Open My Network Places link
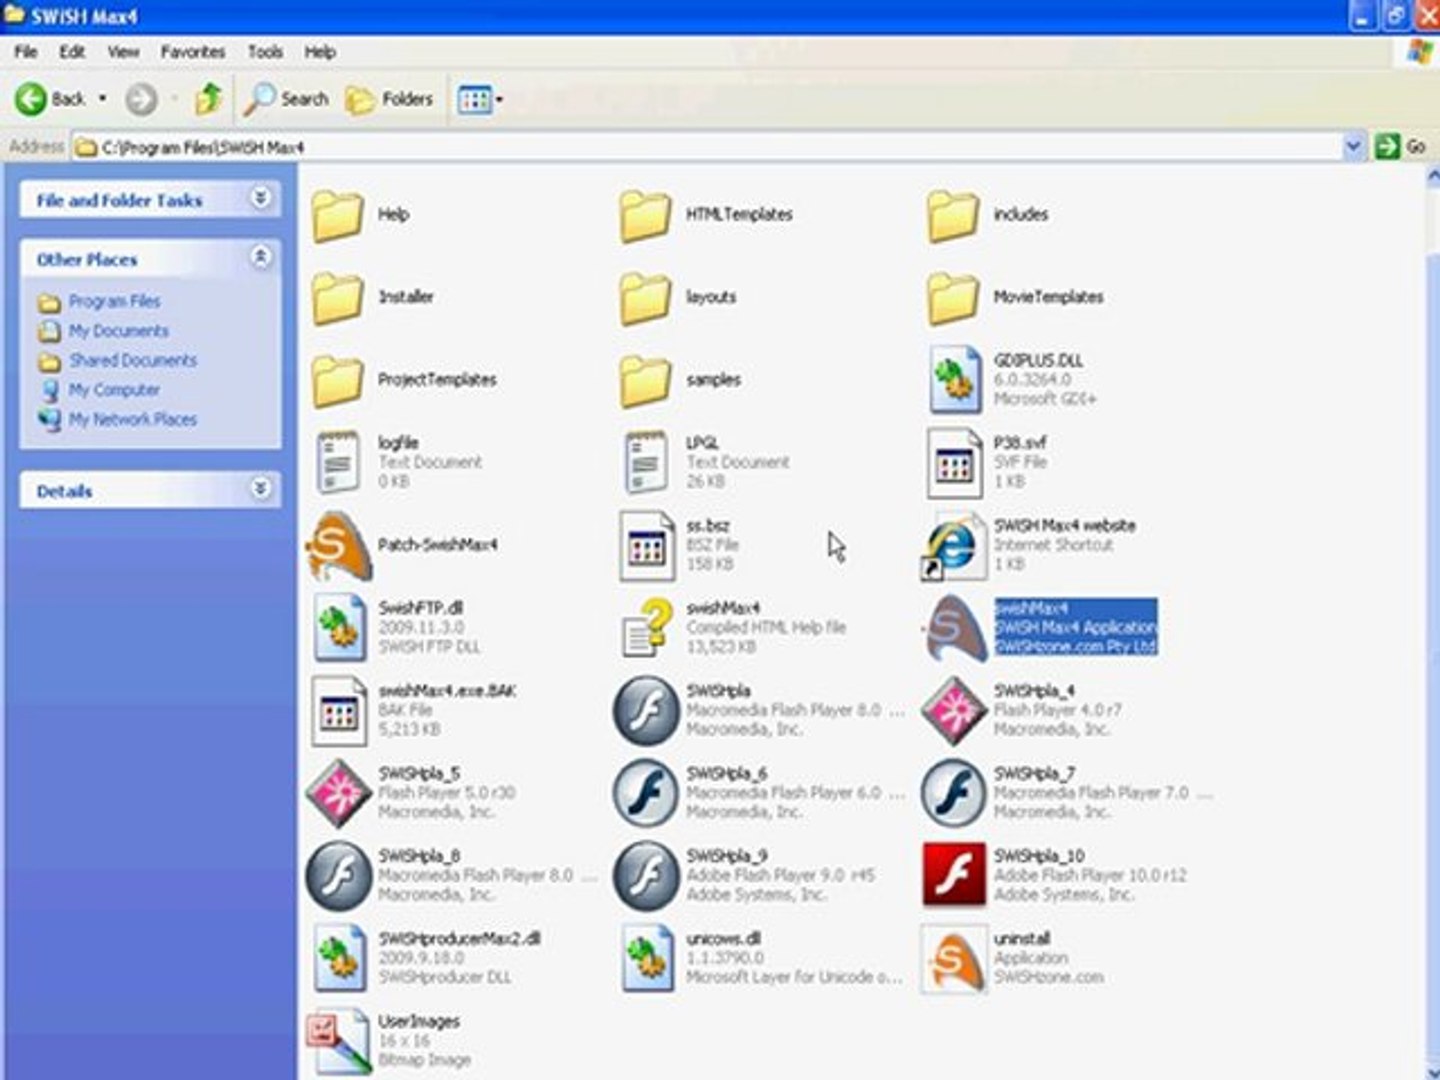The width and height of the screenshot is (1440, 1080). 133,419
